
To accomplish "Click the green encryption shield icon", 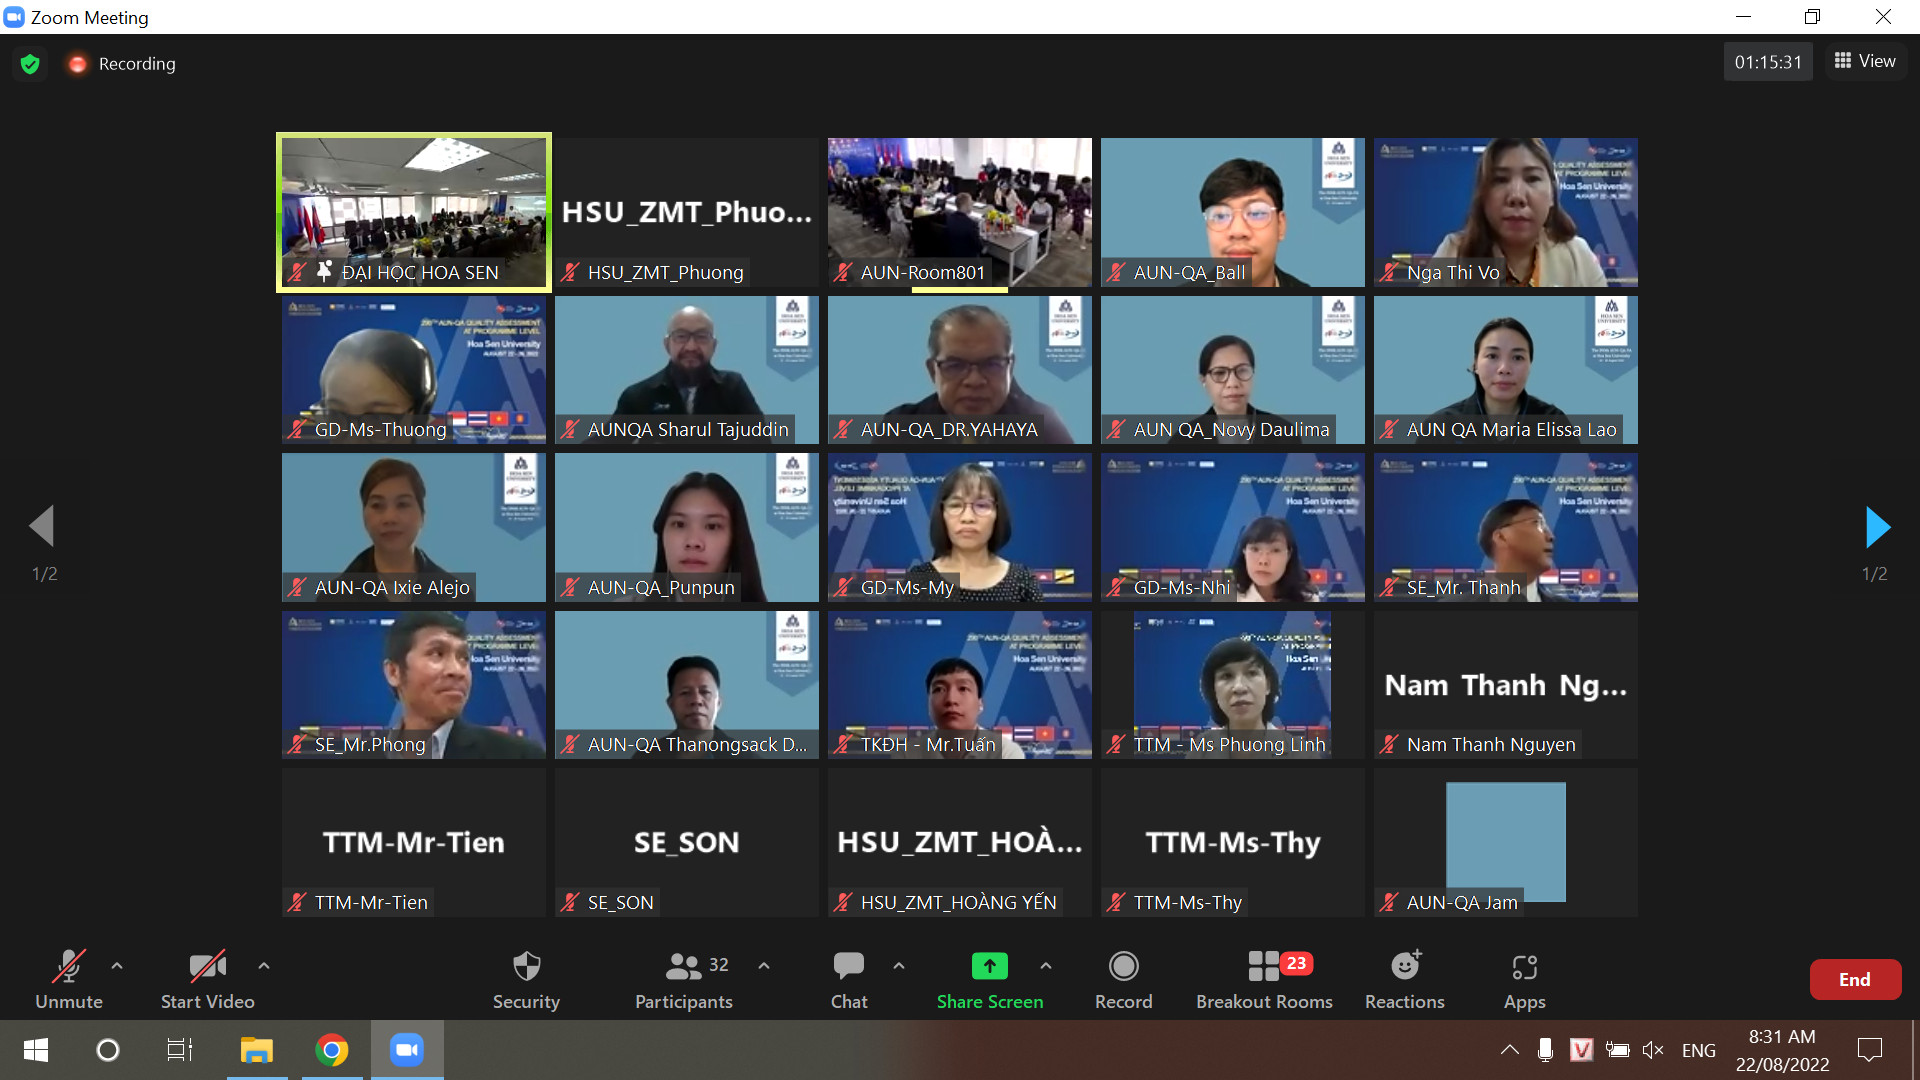I will 30,64.
